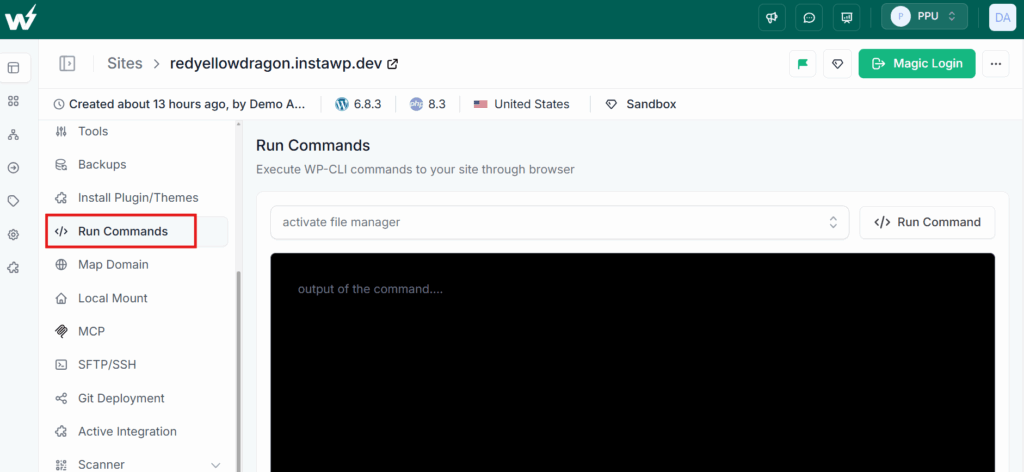1024x472 pixels.
Task: Click the command output terminal area
Action: click(x=633, y=362)
